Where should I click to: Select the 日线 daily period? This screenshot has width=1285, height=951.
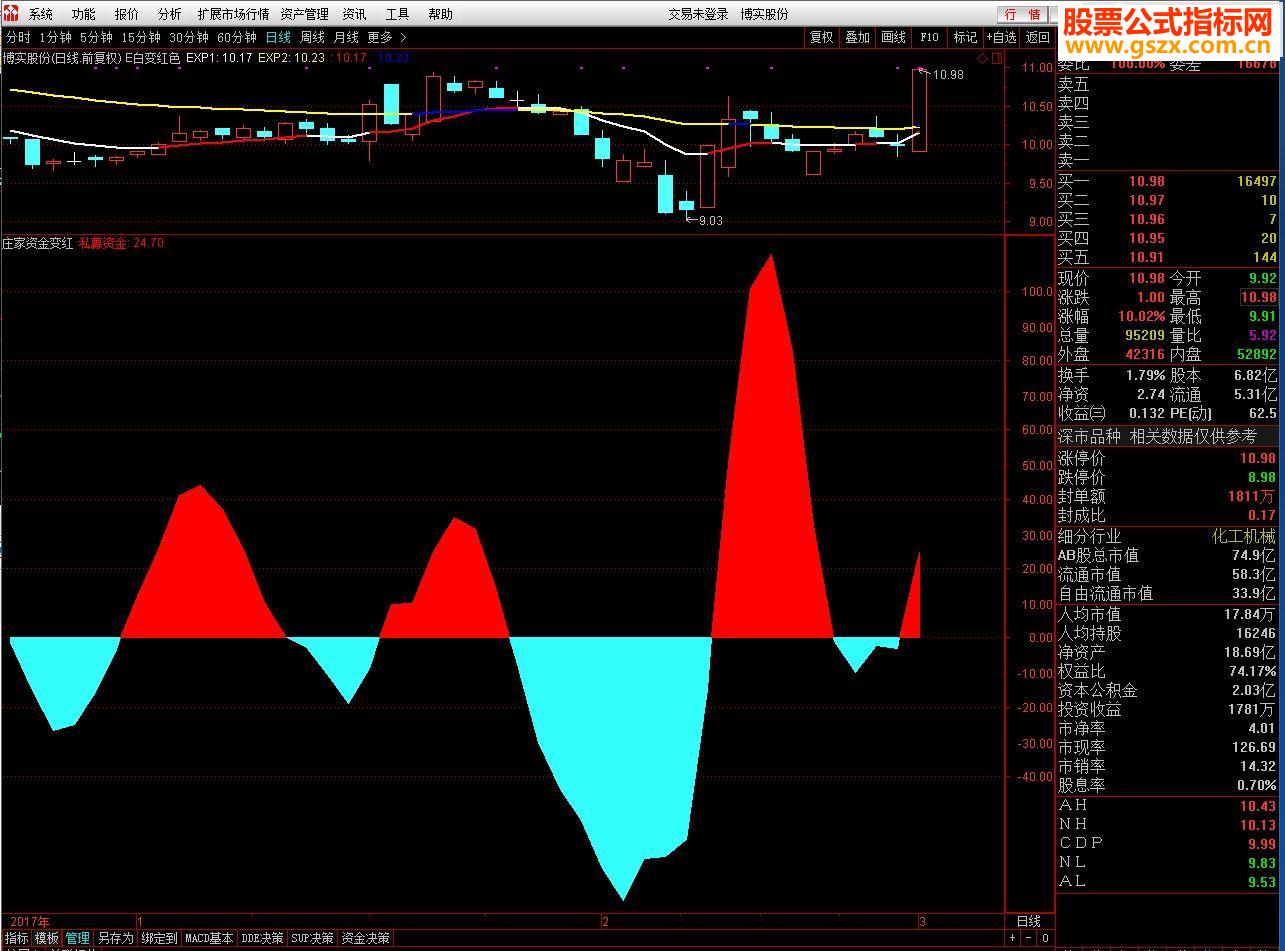pos(278,37)
